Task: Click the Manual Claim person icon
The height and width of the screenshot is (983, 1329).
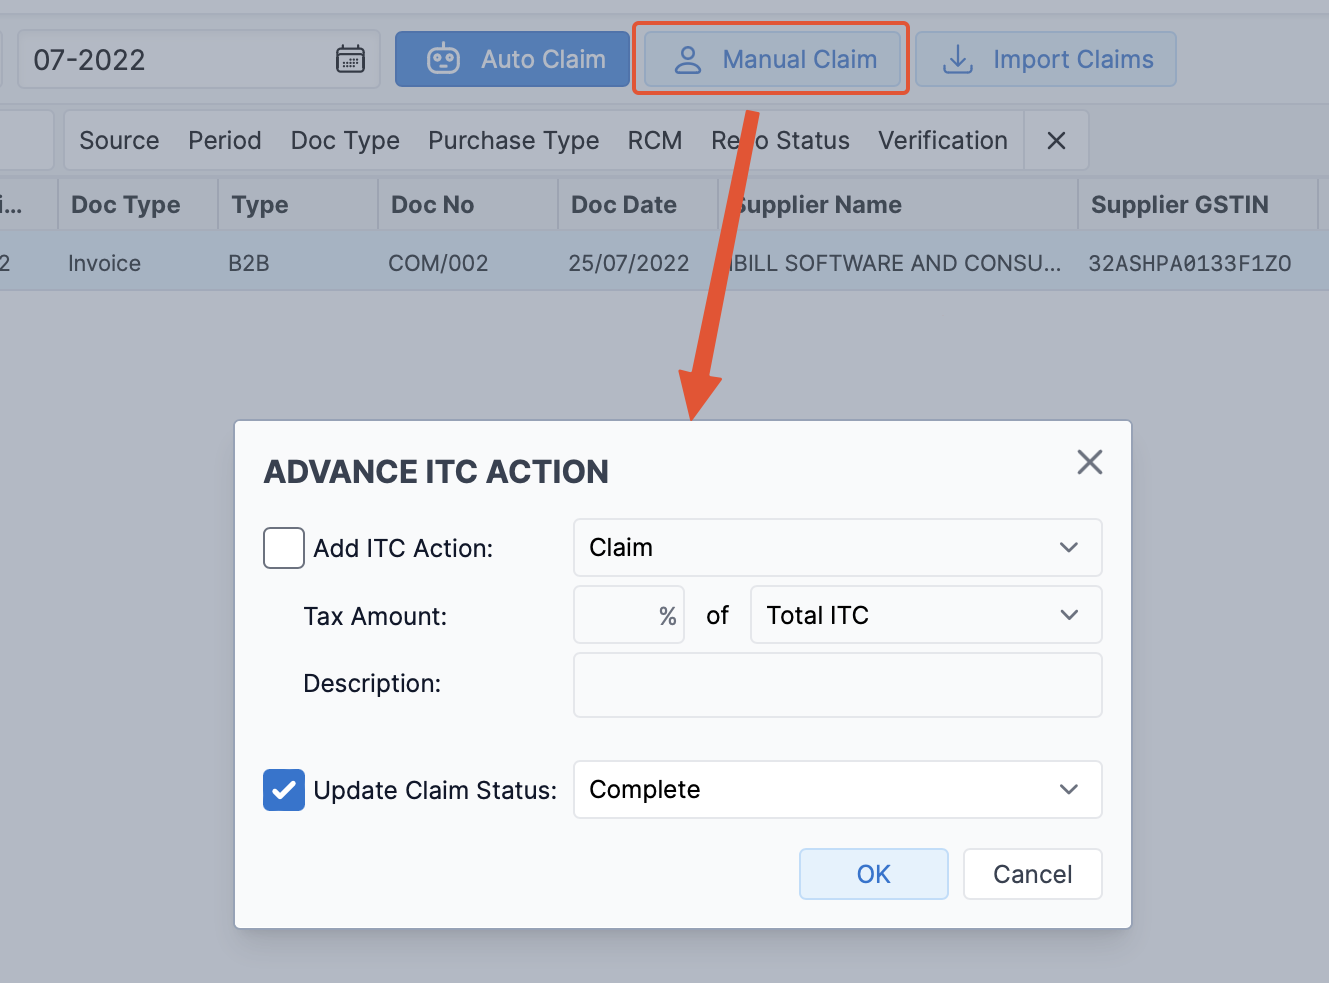Action: coord(688,60)
